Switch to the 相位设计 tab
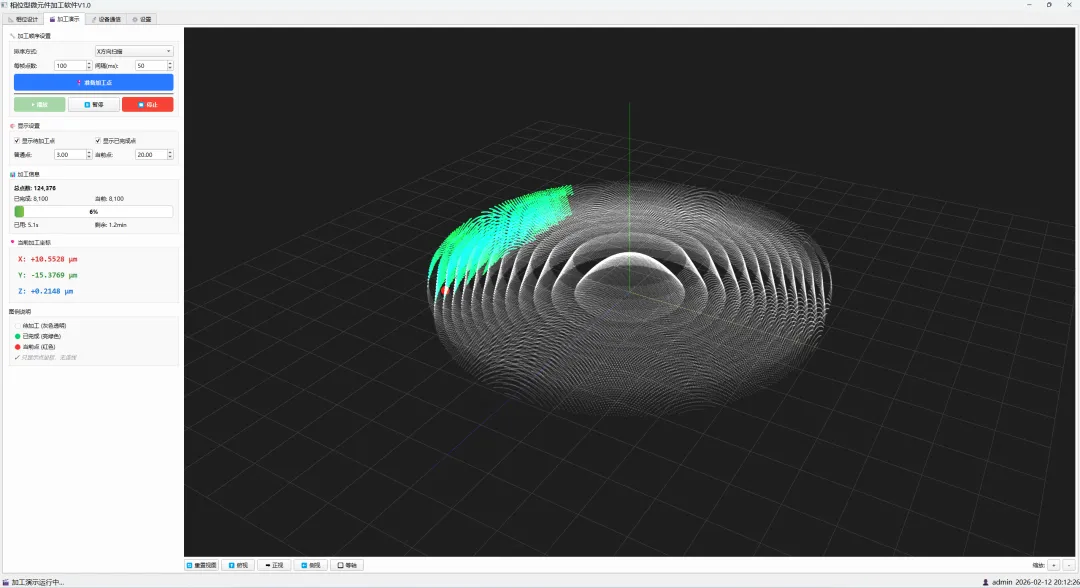Image resolution: width=1080 pixels, height=588 pixels. (23, 19)
